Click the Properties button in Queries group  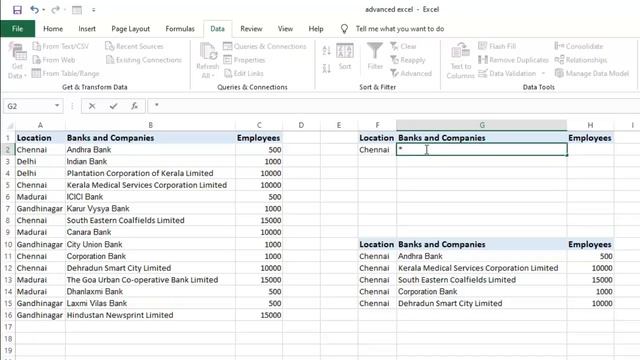click(x=244, y=60)
